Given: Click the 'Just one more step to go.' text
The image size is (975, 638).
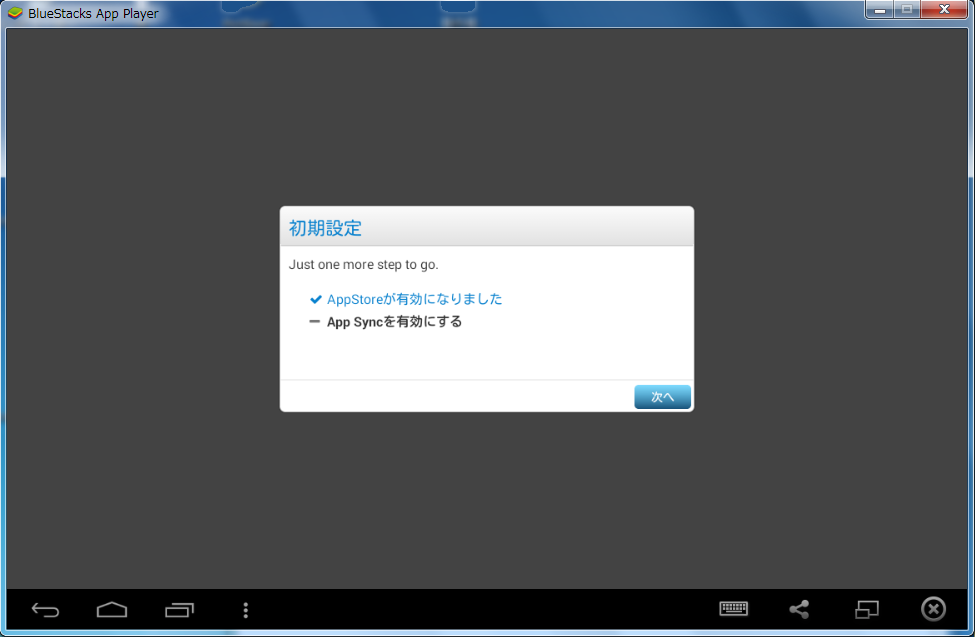Looking at the screenshot, I should [x=364, y=265].
